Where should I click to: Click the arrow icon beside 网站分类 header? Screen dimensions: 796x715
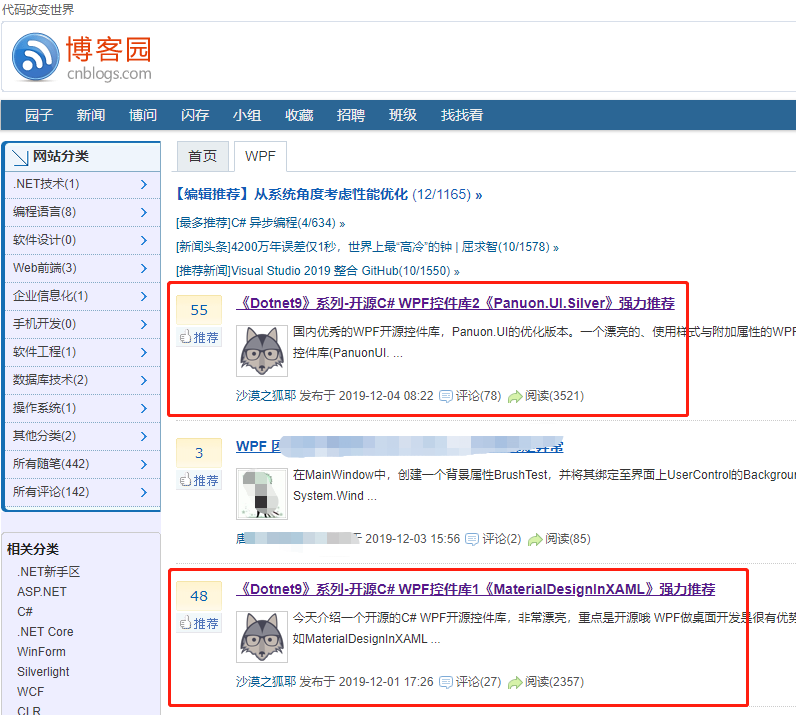[20, 157]
